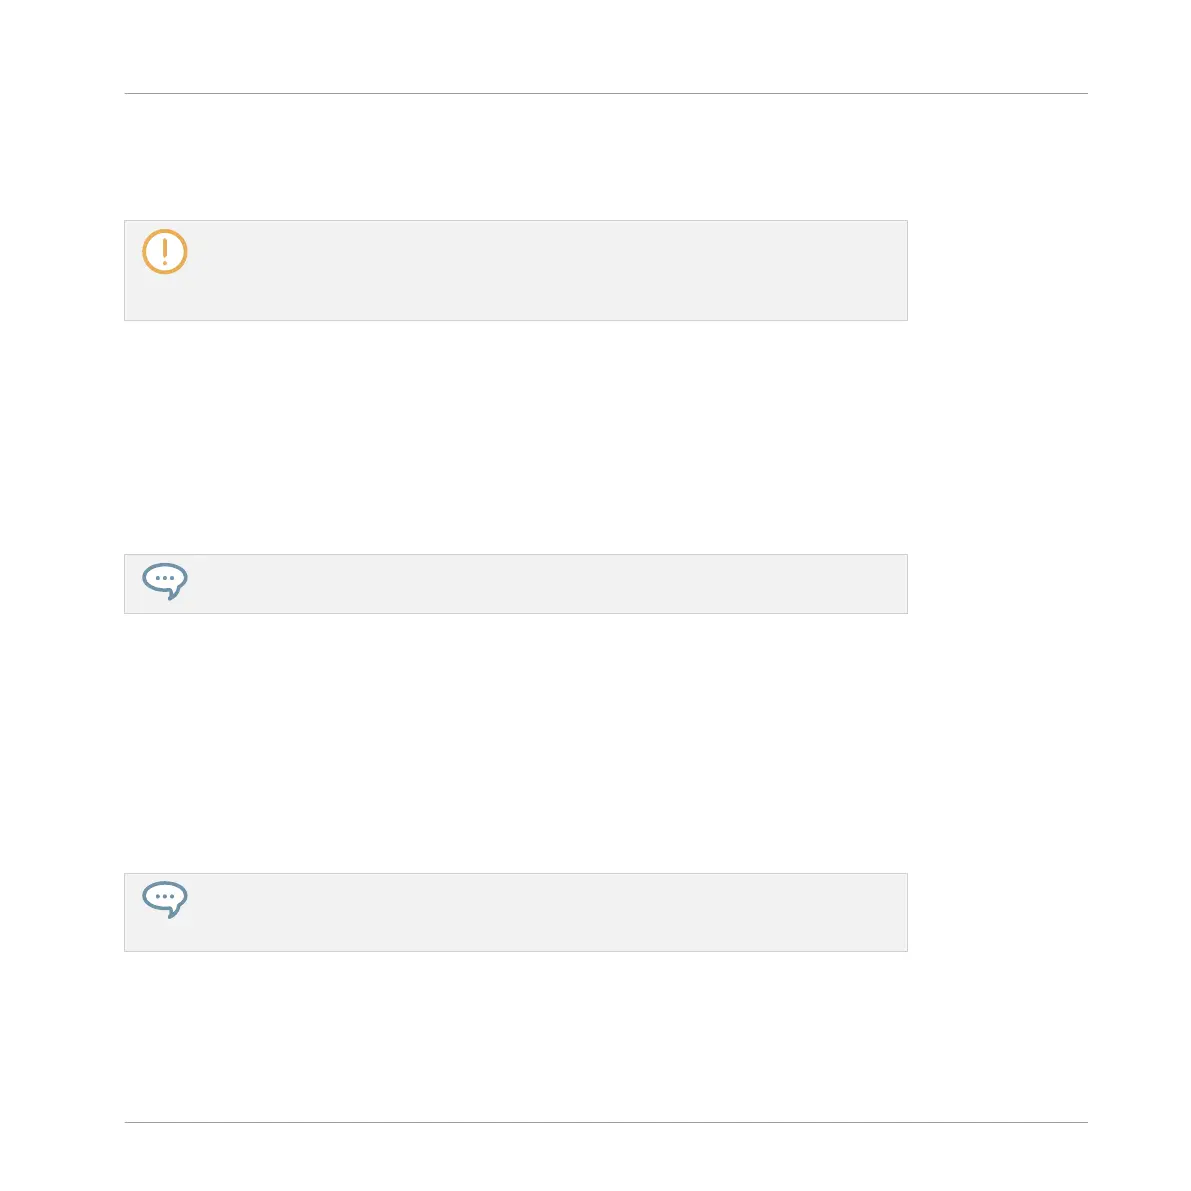This screenshot has width=1191, height=1191.
Task: Click the blank footer area below the bottom rule
Action: pos(606,1157)
